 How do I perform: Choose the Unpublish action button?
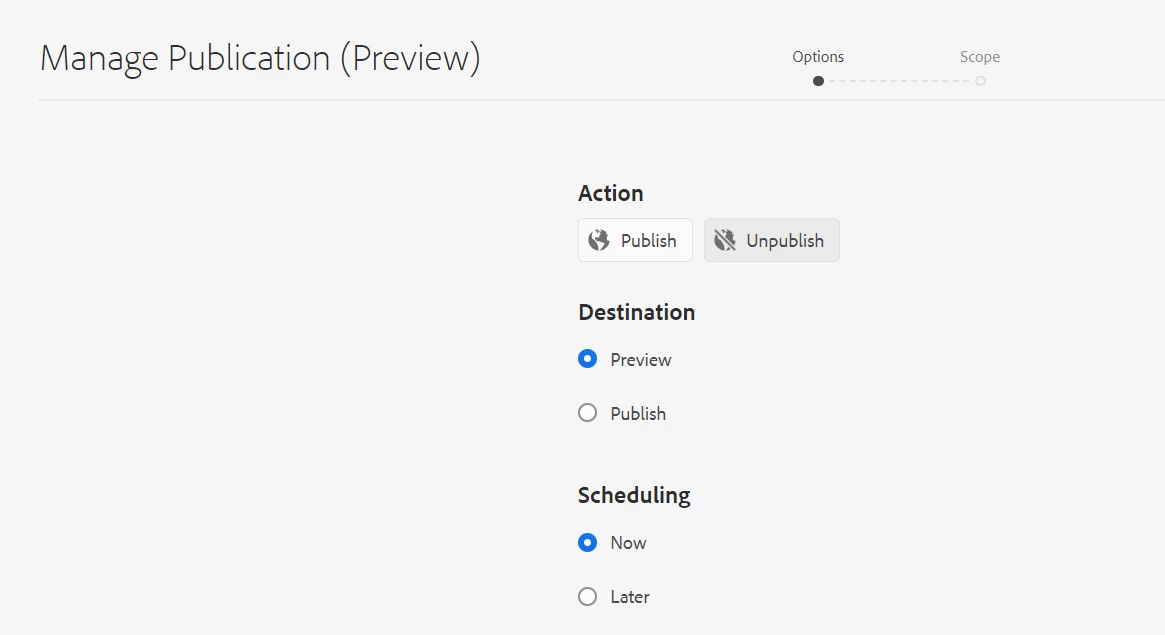tap(772, 240)
